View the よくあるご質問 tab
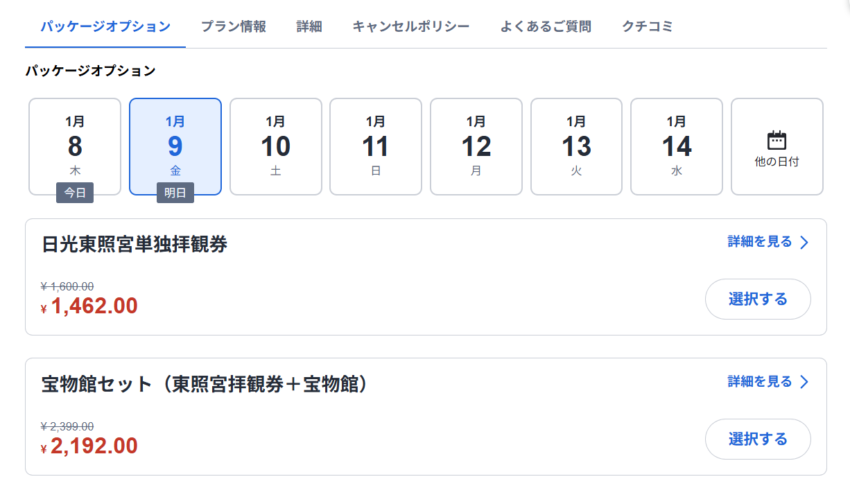Screen dimensions: 850x488 tap(545, 26)
